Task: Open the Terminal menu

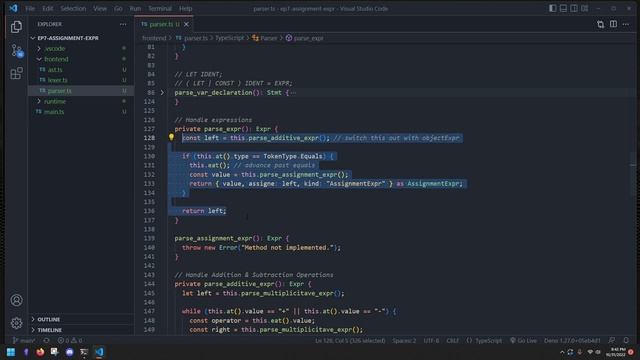Action: (x=160, y=8)
